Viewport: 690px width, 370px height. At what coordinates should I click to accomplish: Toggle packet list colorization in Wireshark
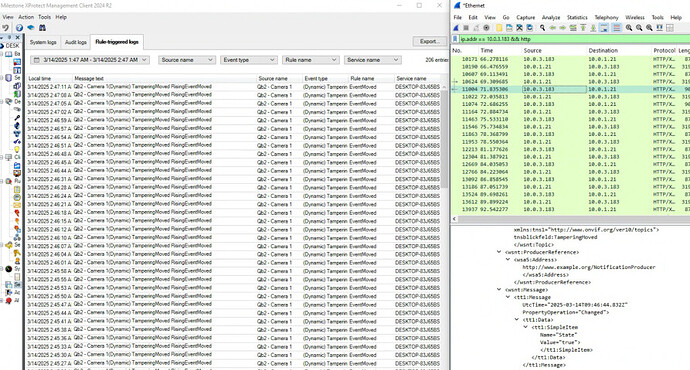[x=617, y=28]
